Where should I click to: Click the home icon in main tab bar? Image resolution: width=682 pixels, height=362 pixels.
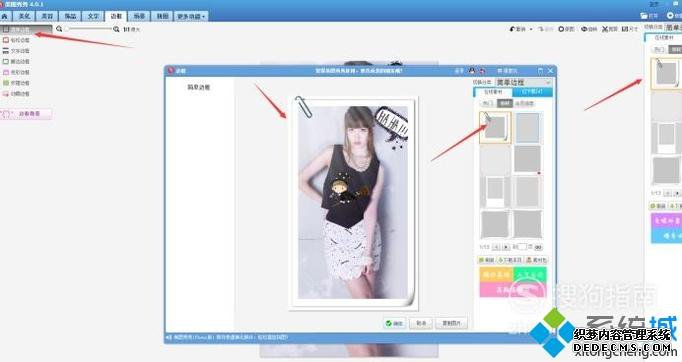pyautogui.click(x=5, y=16)
